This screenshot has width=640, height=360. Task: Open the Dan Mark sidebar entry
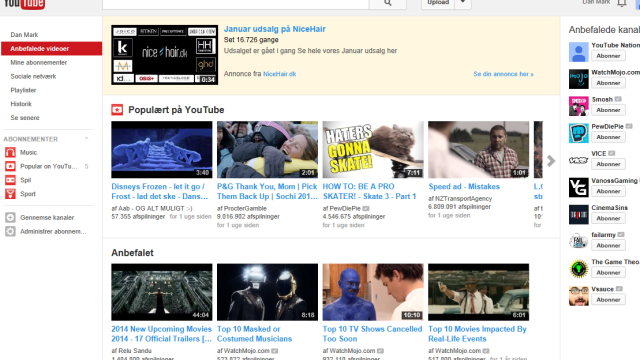tap(24, 35)
